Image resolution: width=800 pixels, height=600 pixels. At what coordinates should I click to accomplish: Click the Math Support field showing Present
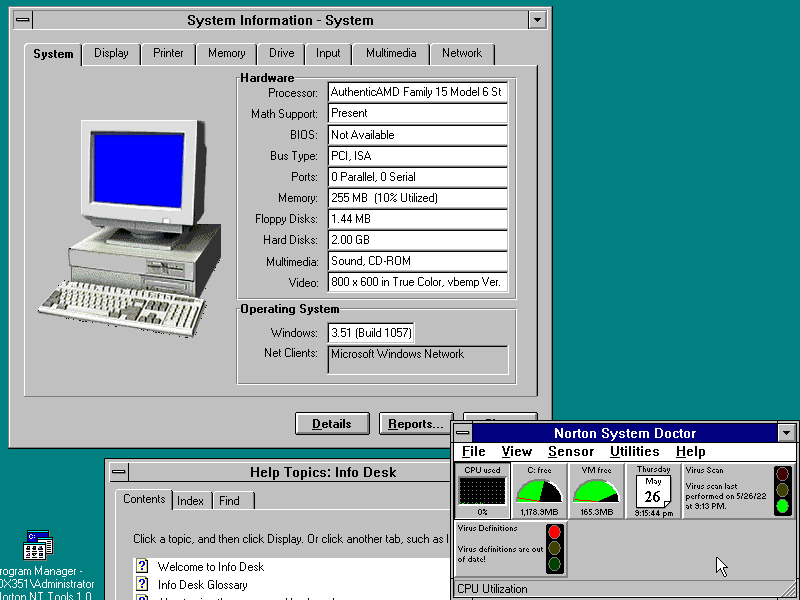[x=417, y=113]
